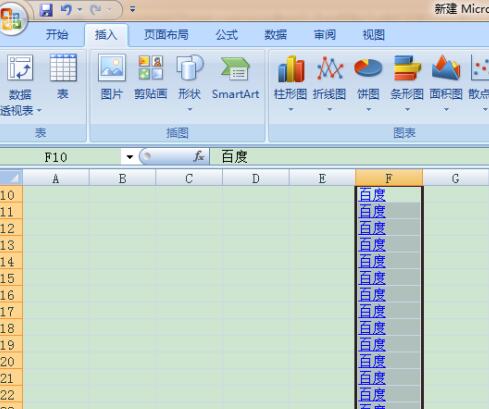Select column C header
Screen dimensions: 489x409
pos(189,179)
